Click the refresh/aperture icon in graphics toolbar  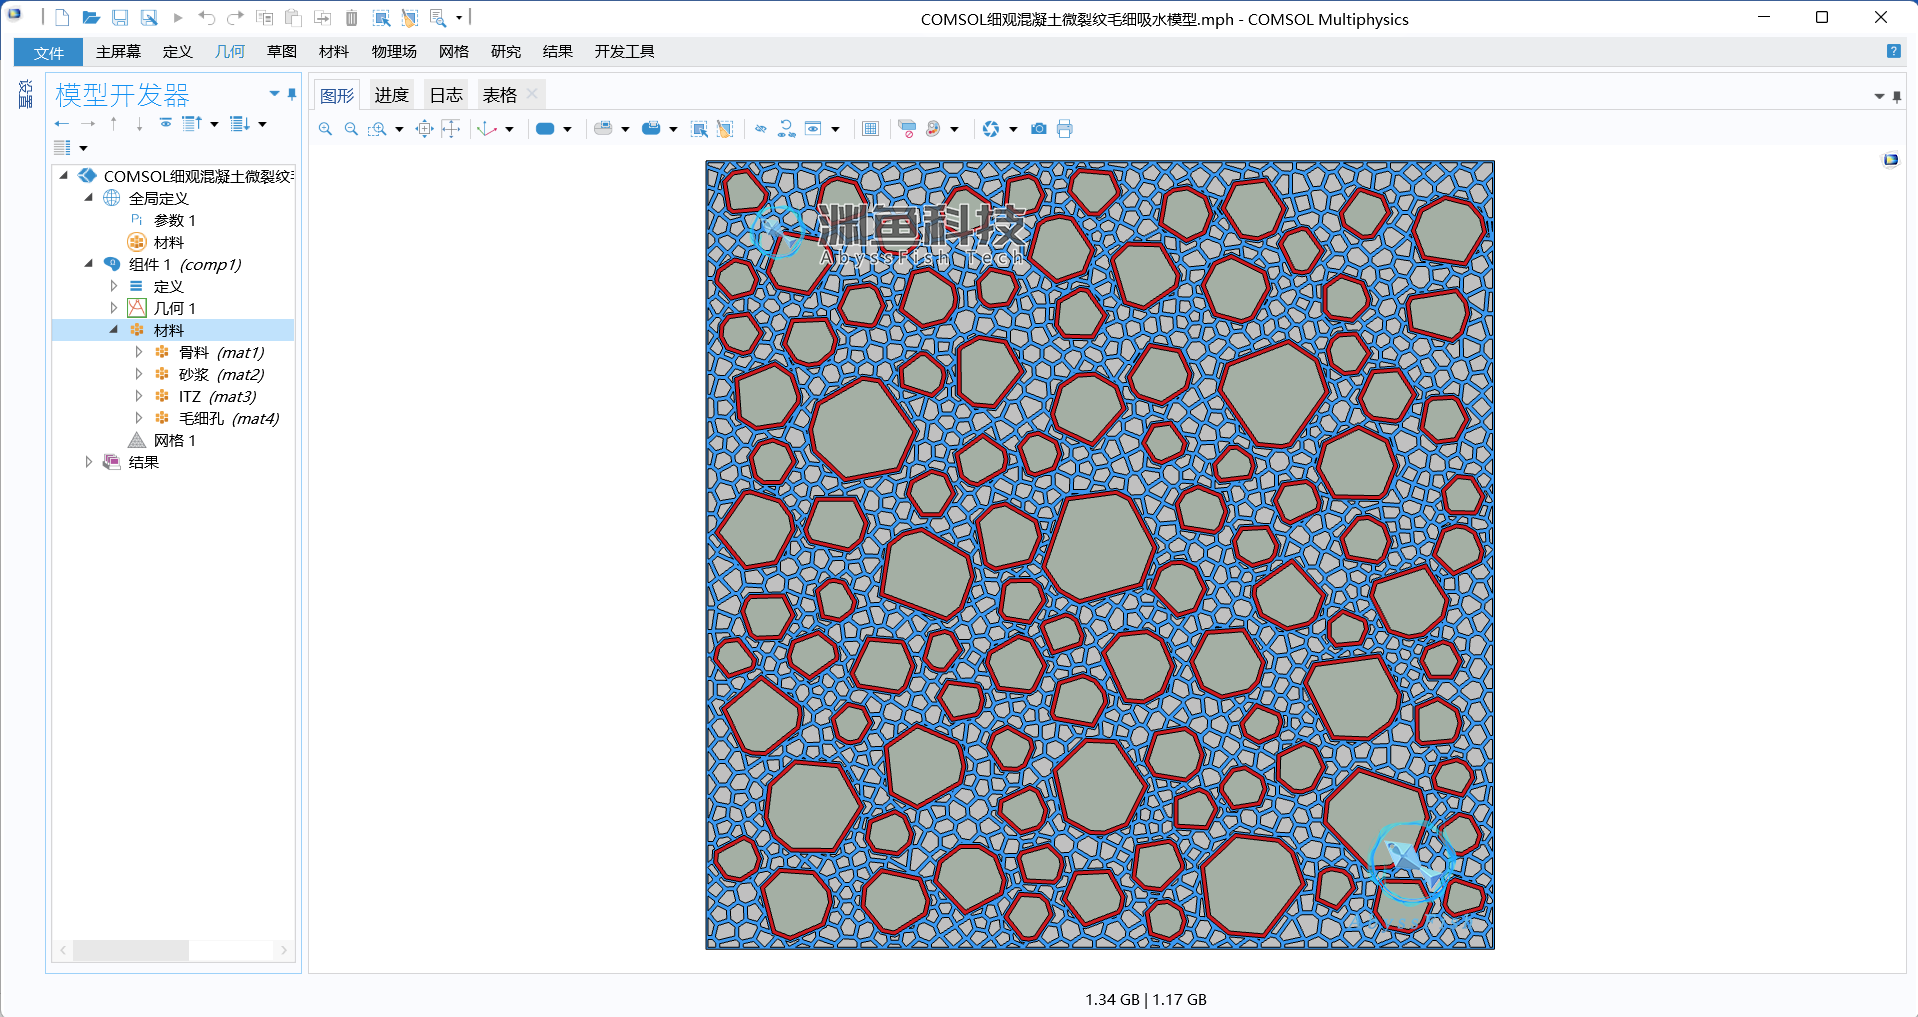[x=991, y=129]
